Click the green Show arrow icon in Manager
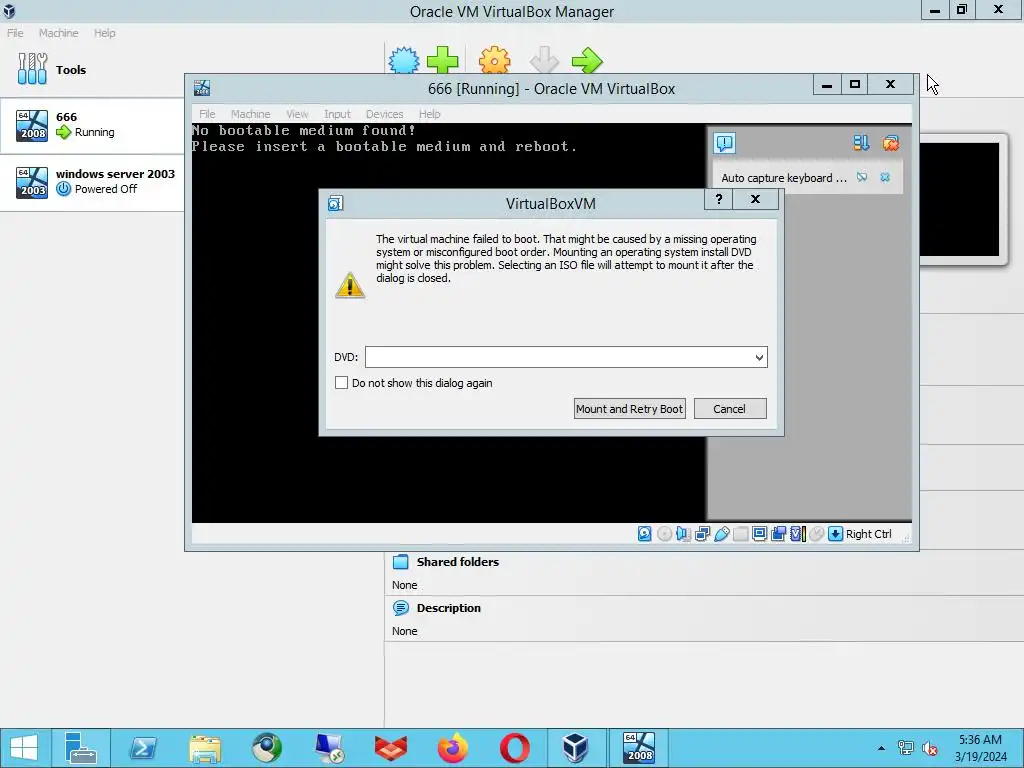The width and height of the screenshot is (1024, 768). coord(586,61)
